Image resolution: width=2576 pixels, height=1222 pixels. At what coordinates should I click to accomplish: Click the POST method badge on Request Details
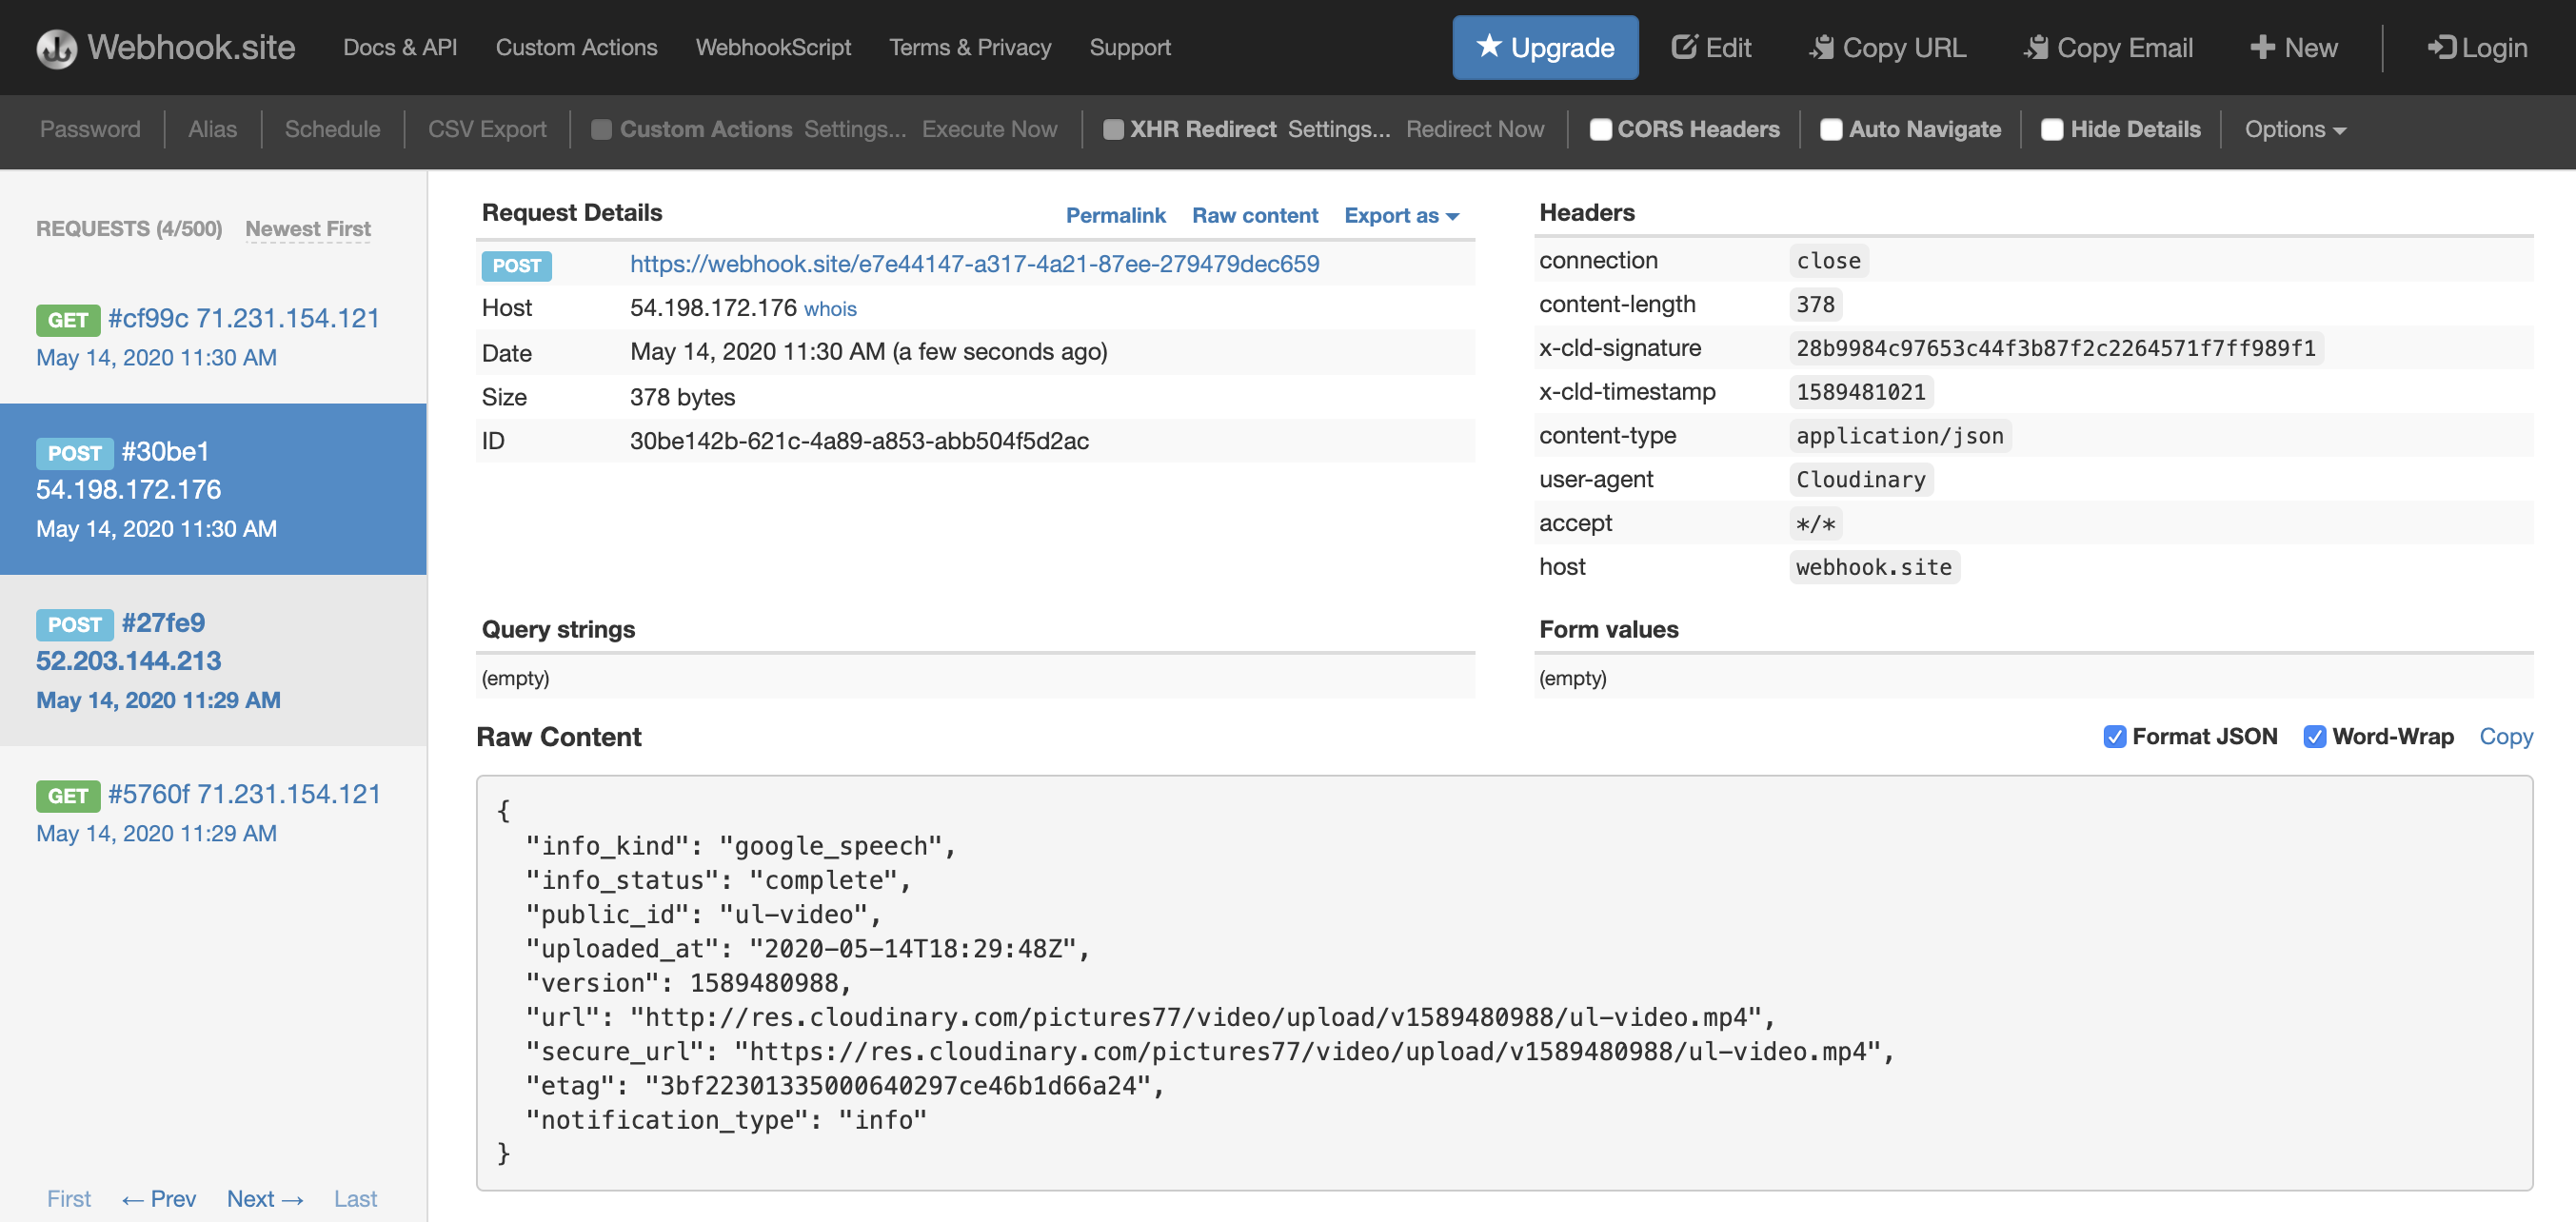(516, 266)
